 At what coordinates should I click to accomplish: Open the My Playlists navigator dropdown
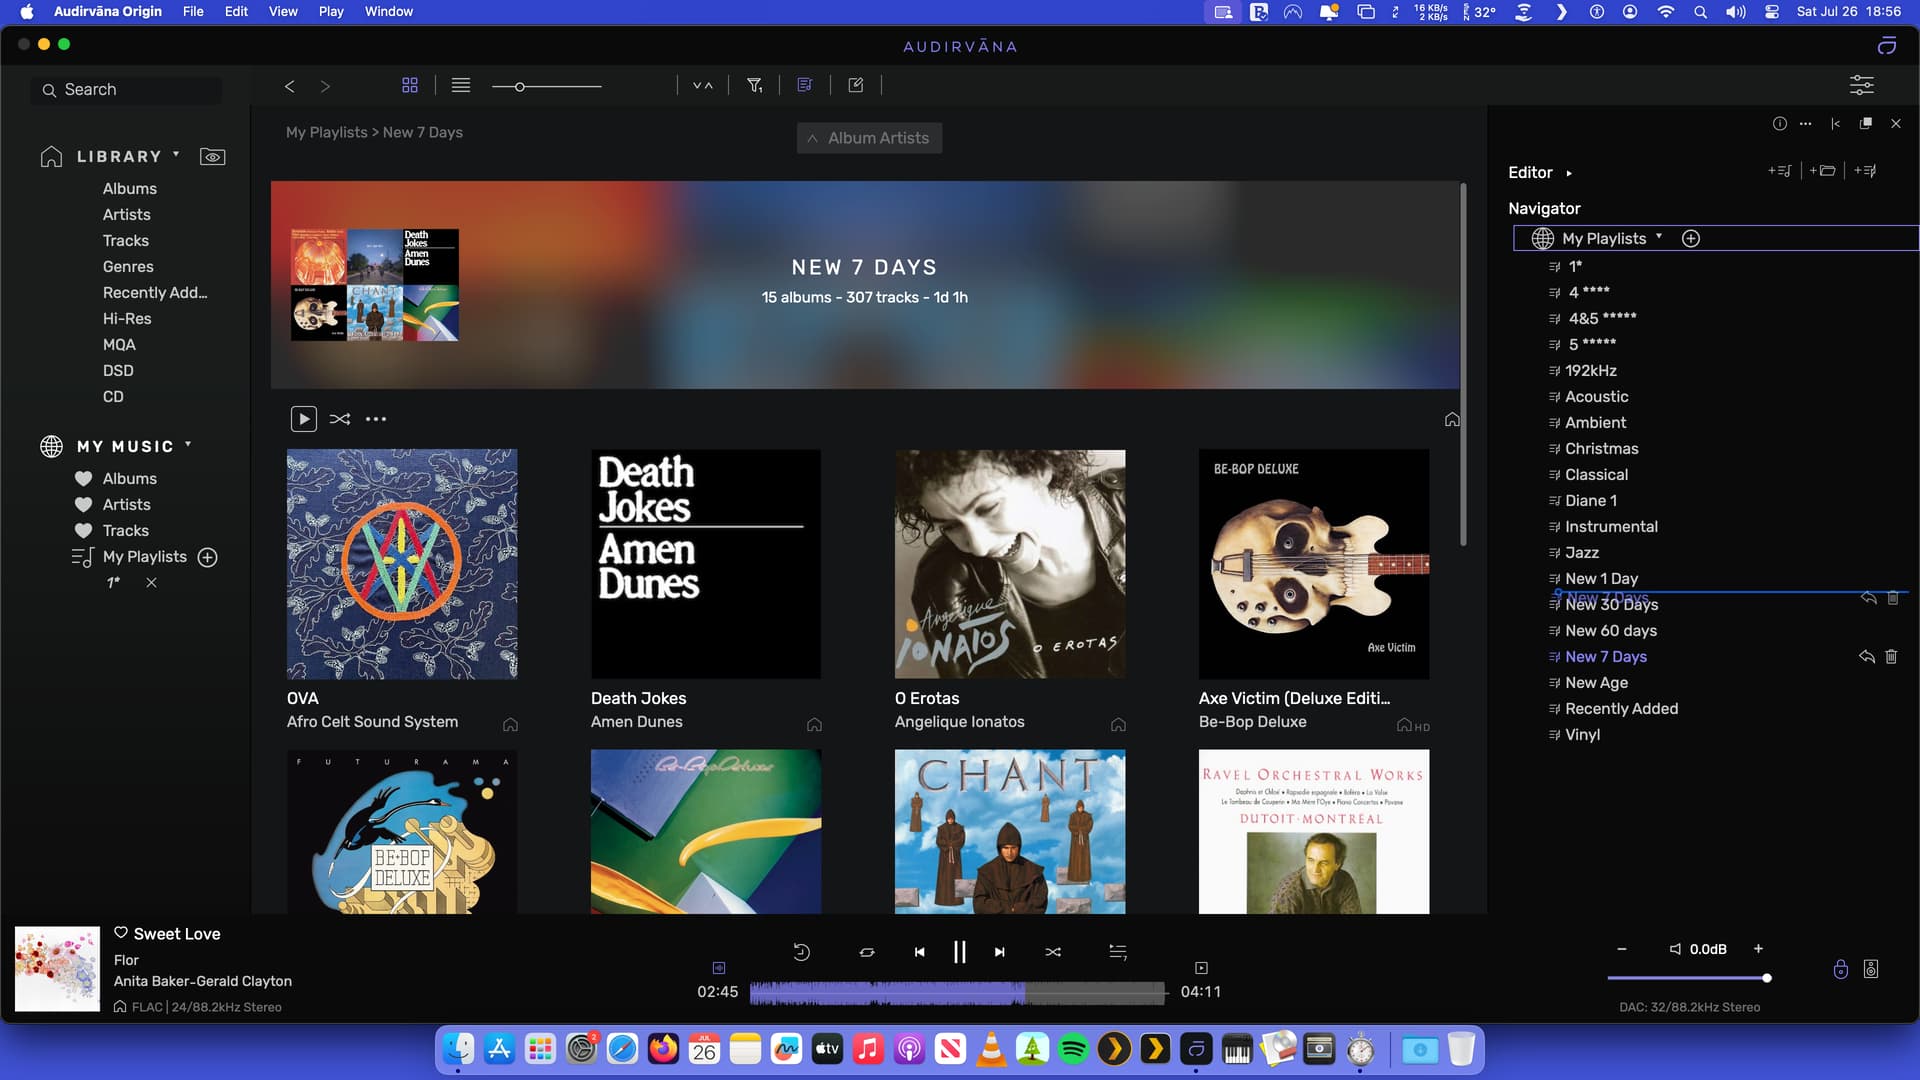(x=1659, y=238)
